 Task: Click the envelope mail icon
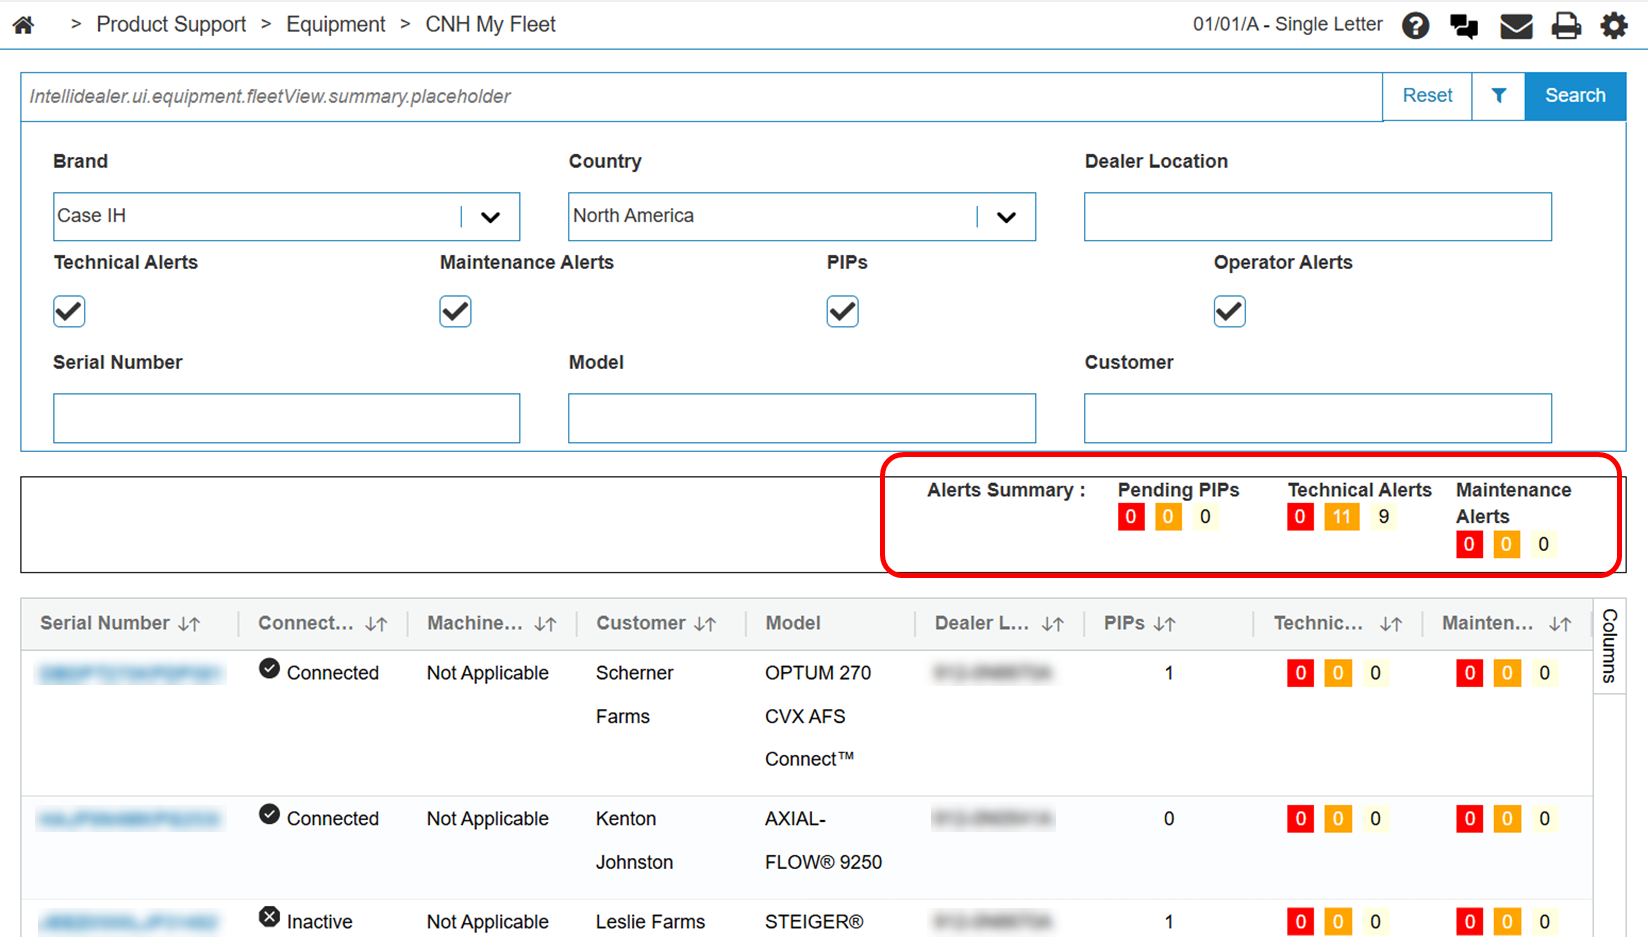click(1516, 26)
